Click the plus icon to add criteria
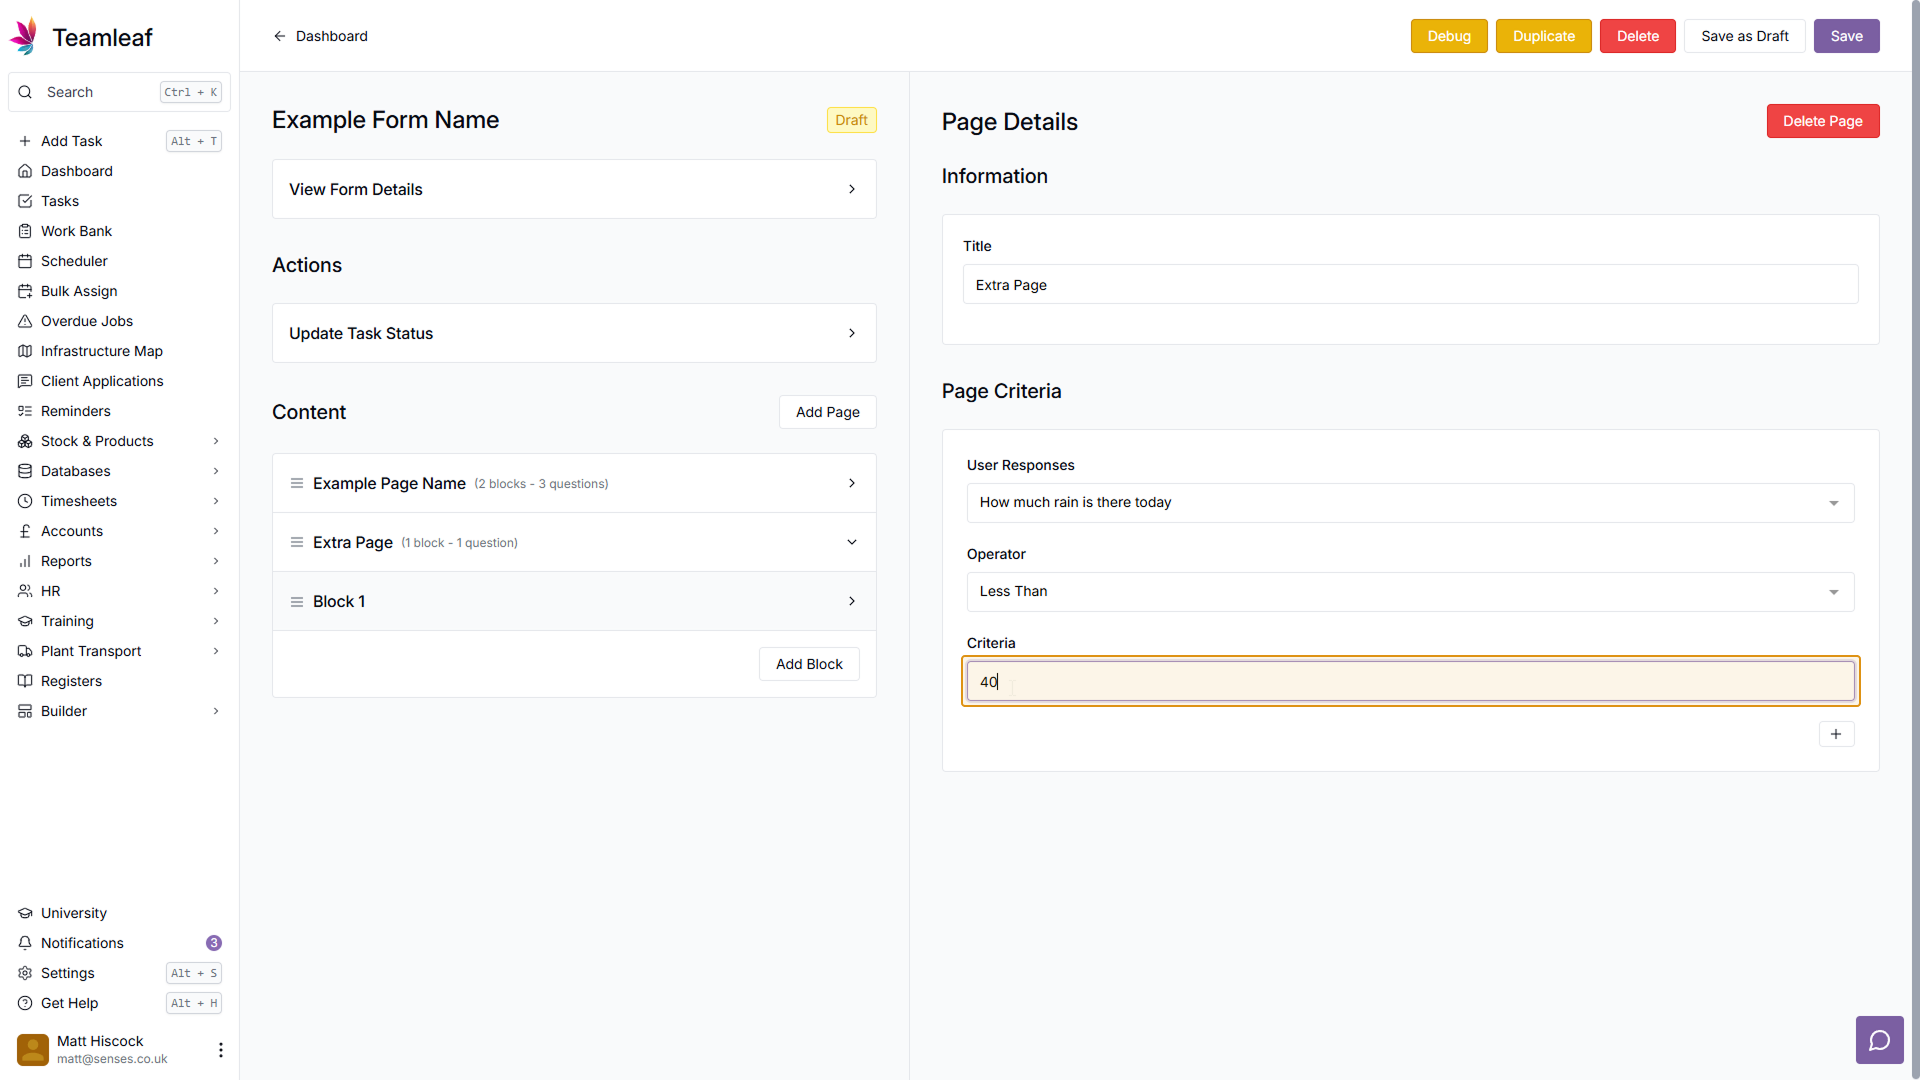Screen dimensions: 1920x1080 [x=1835, y=734]
